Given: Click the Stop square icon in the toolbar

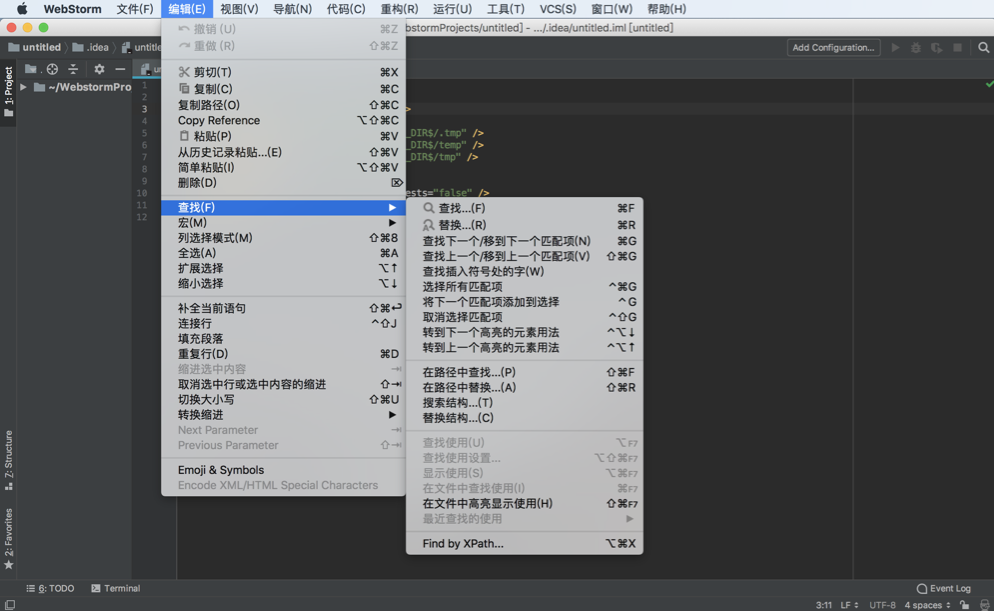Looking at the screenshot, I should pos(957,48).
